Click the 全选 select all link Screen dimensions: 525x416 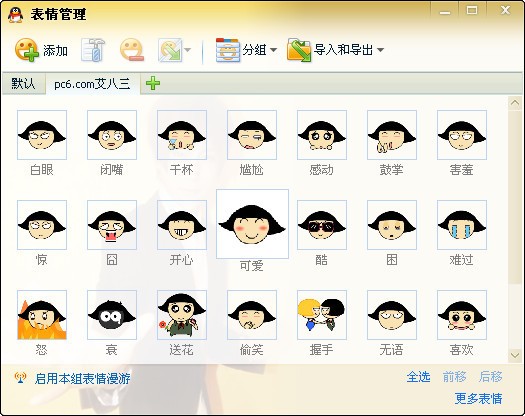(x=418, y=377)
